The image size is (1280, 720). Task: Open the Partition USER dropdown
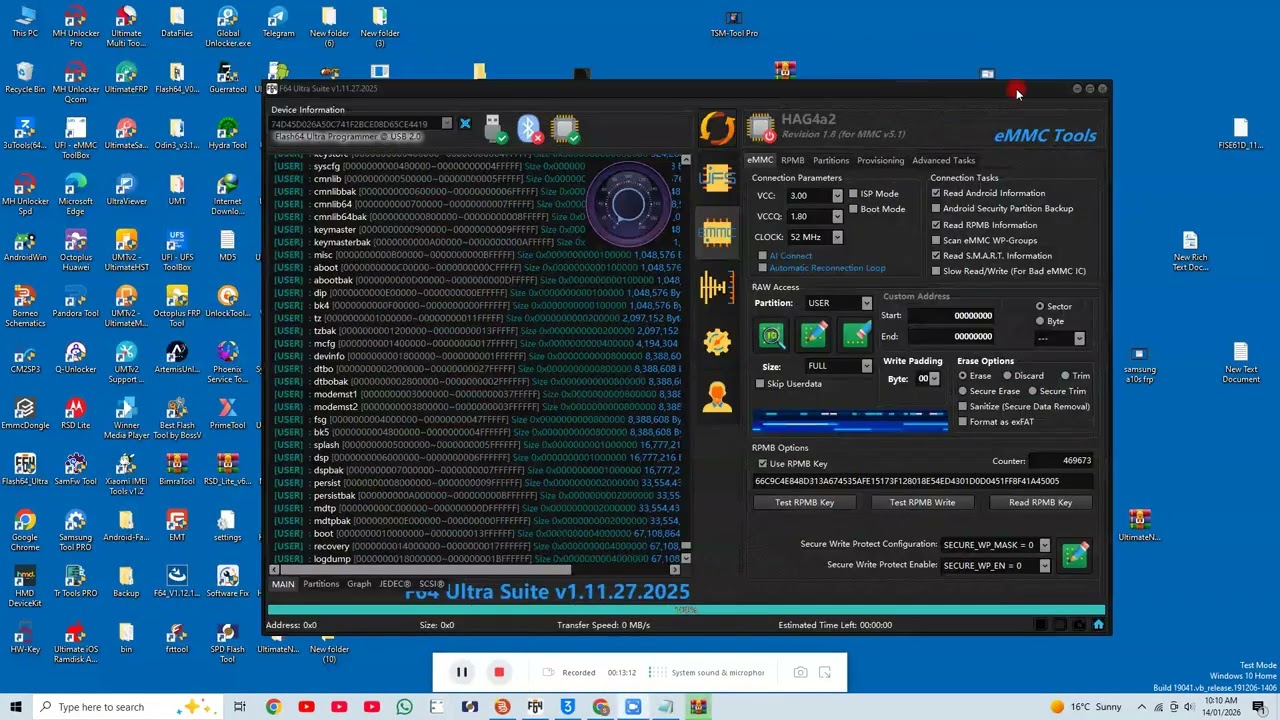866,303
